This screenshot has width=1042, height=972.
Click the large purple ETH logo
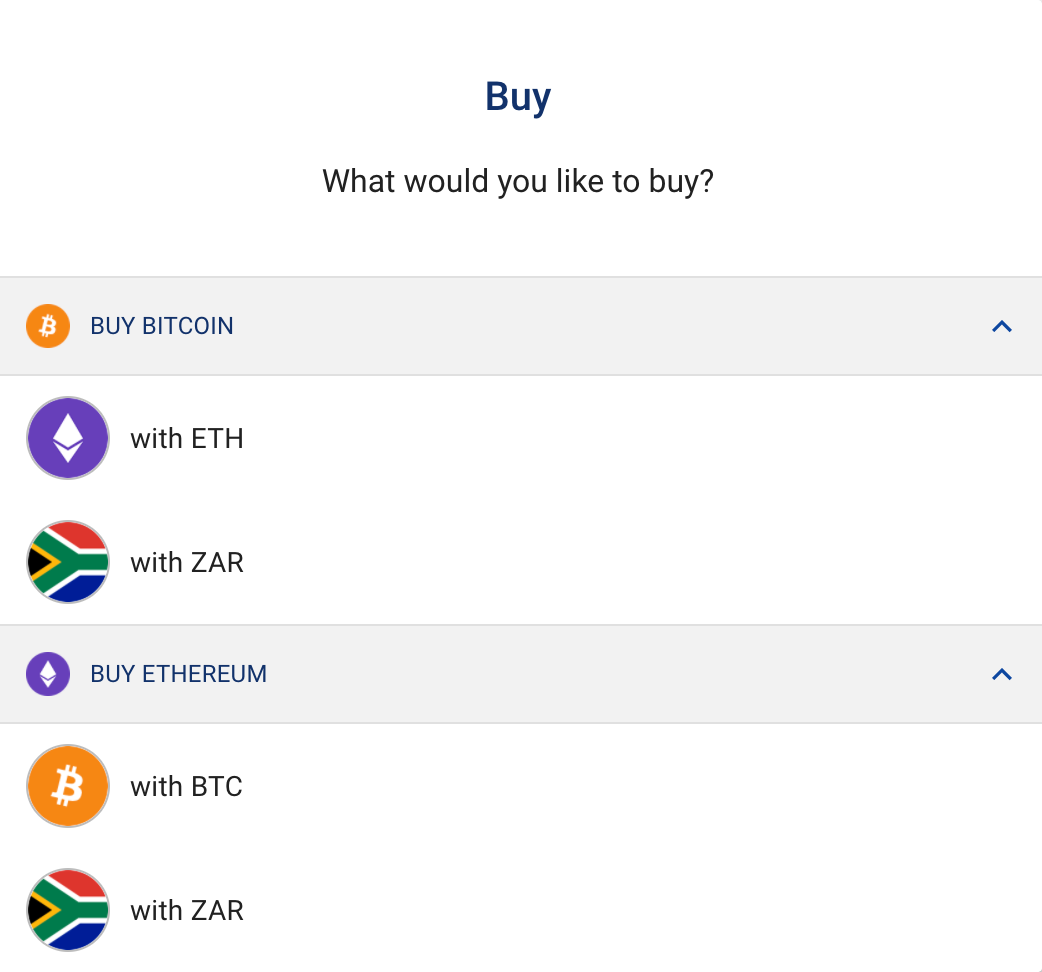pyautogui.click(x=68, y=438)
